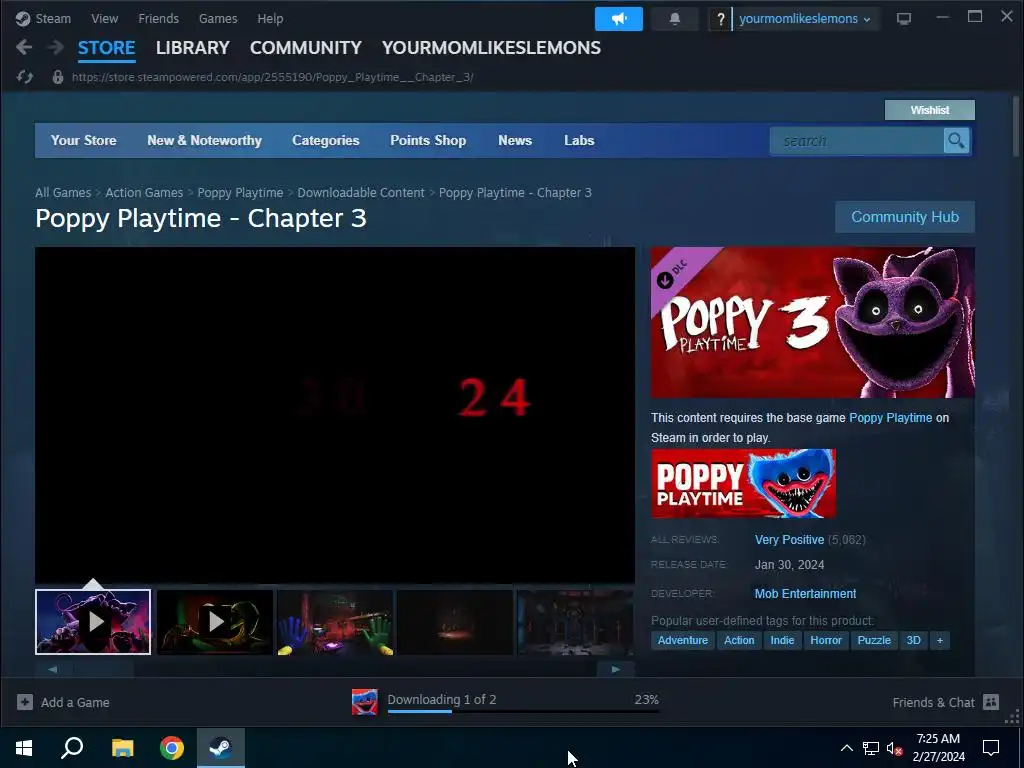The width and height of the screenshot is (1024, 768).
Task: Select the Horror tag
Action: 825,640
